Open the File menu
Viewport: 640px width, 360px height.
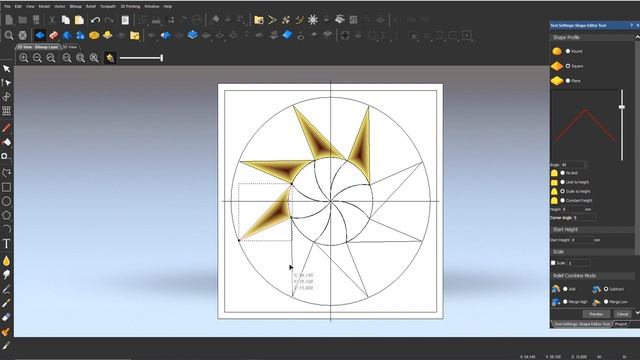[x=7, y=7]
